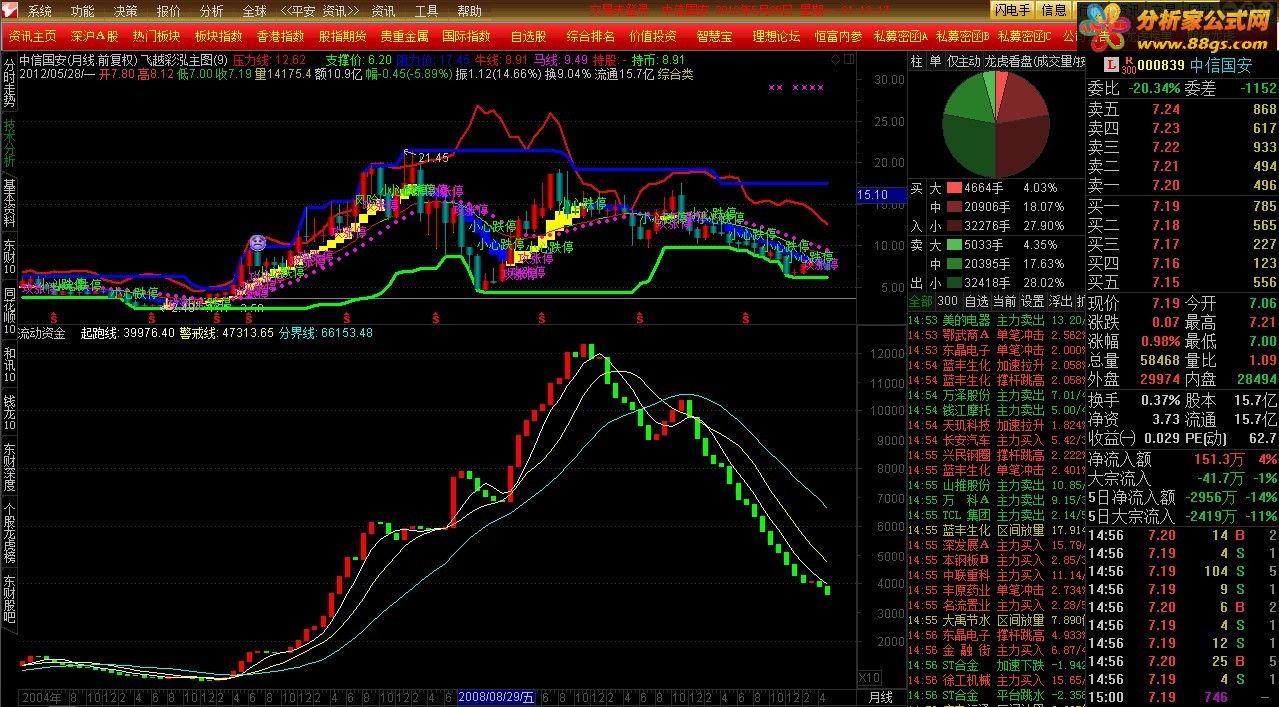Switch to 东财股吧 side tab

[9, 599]
